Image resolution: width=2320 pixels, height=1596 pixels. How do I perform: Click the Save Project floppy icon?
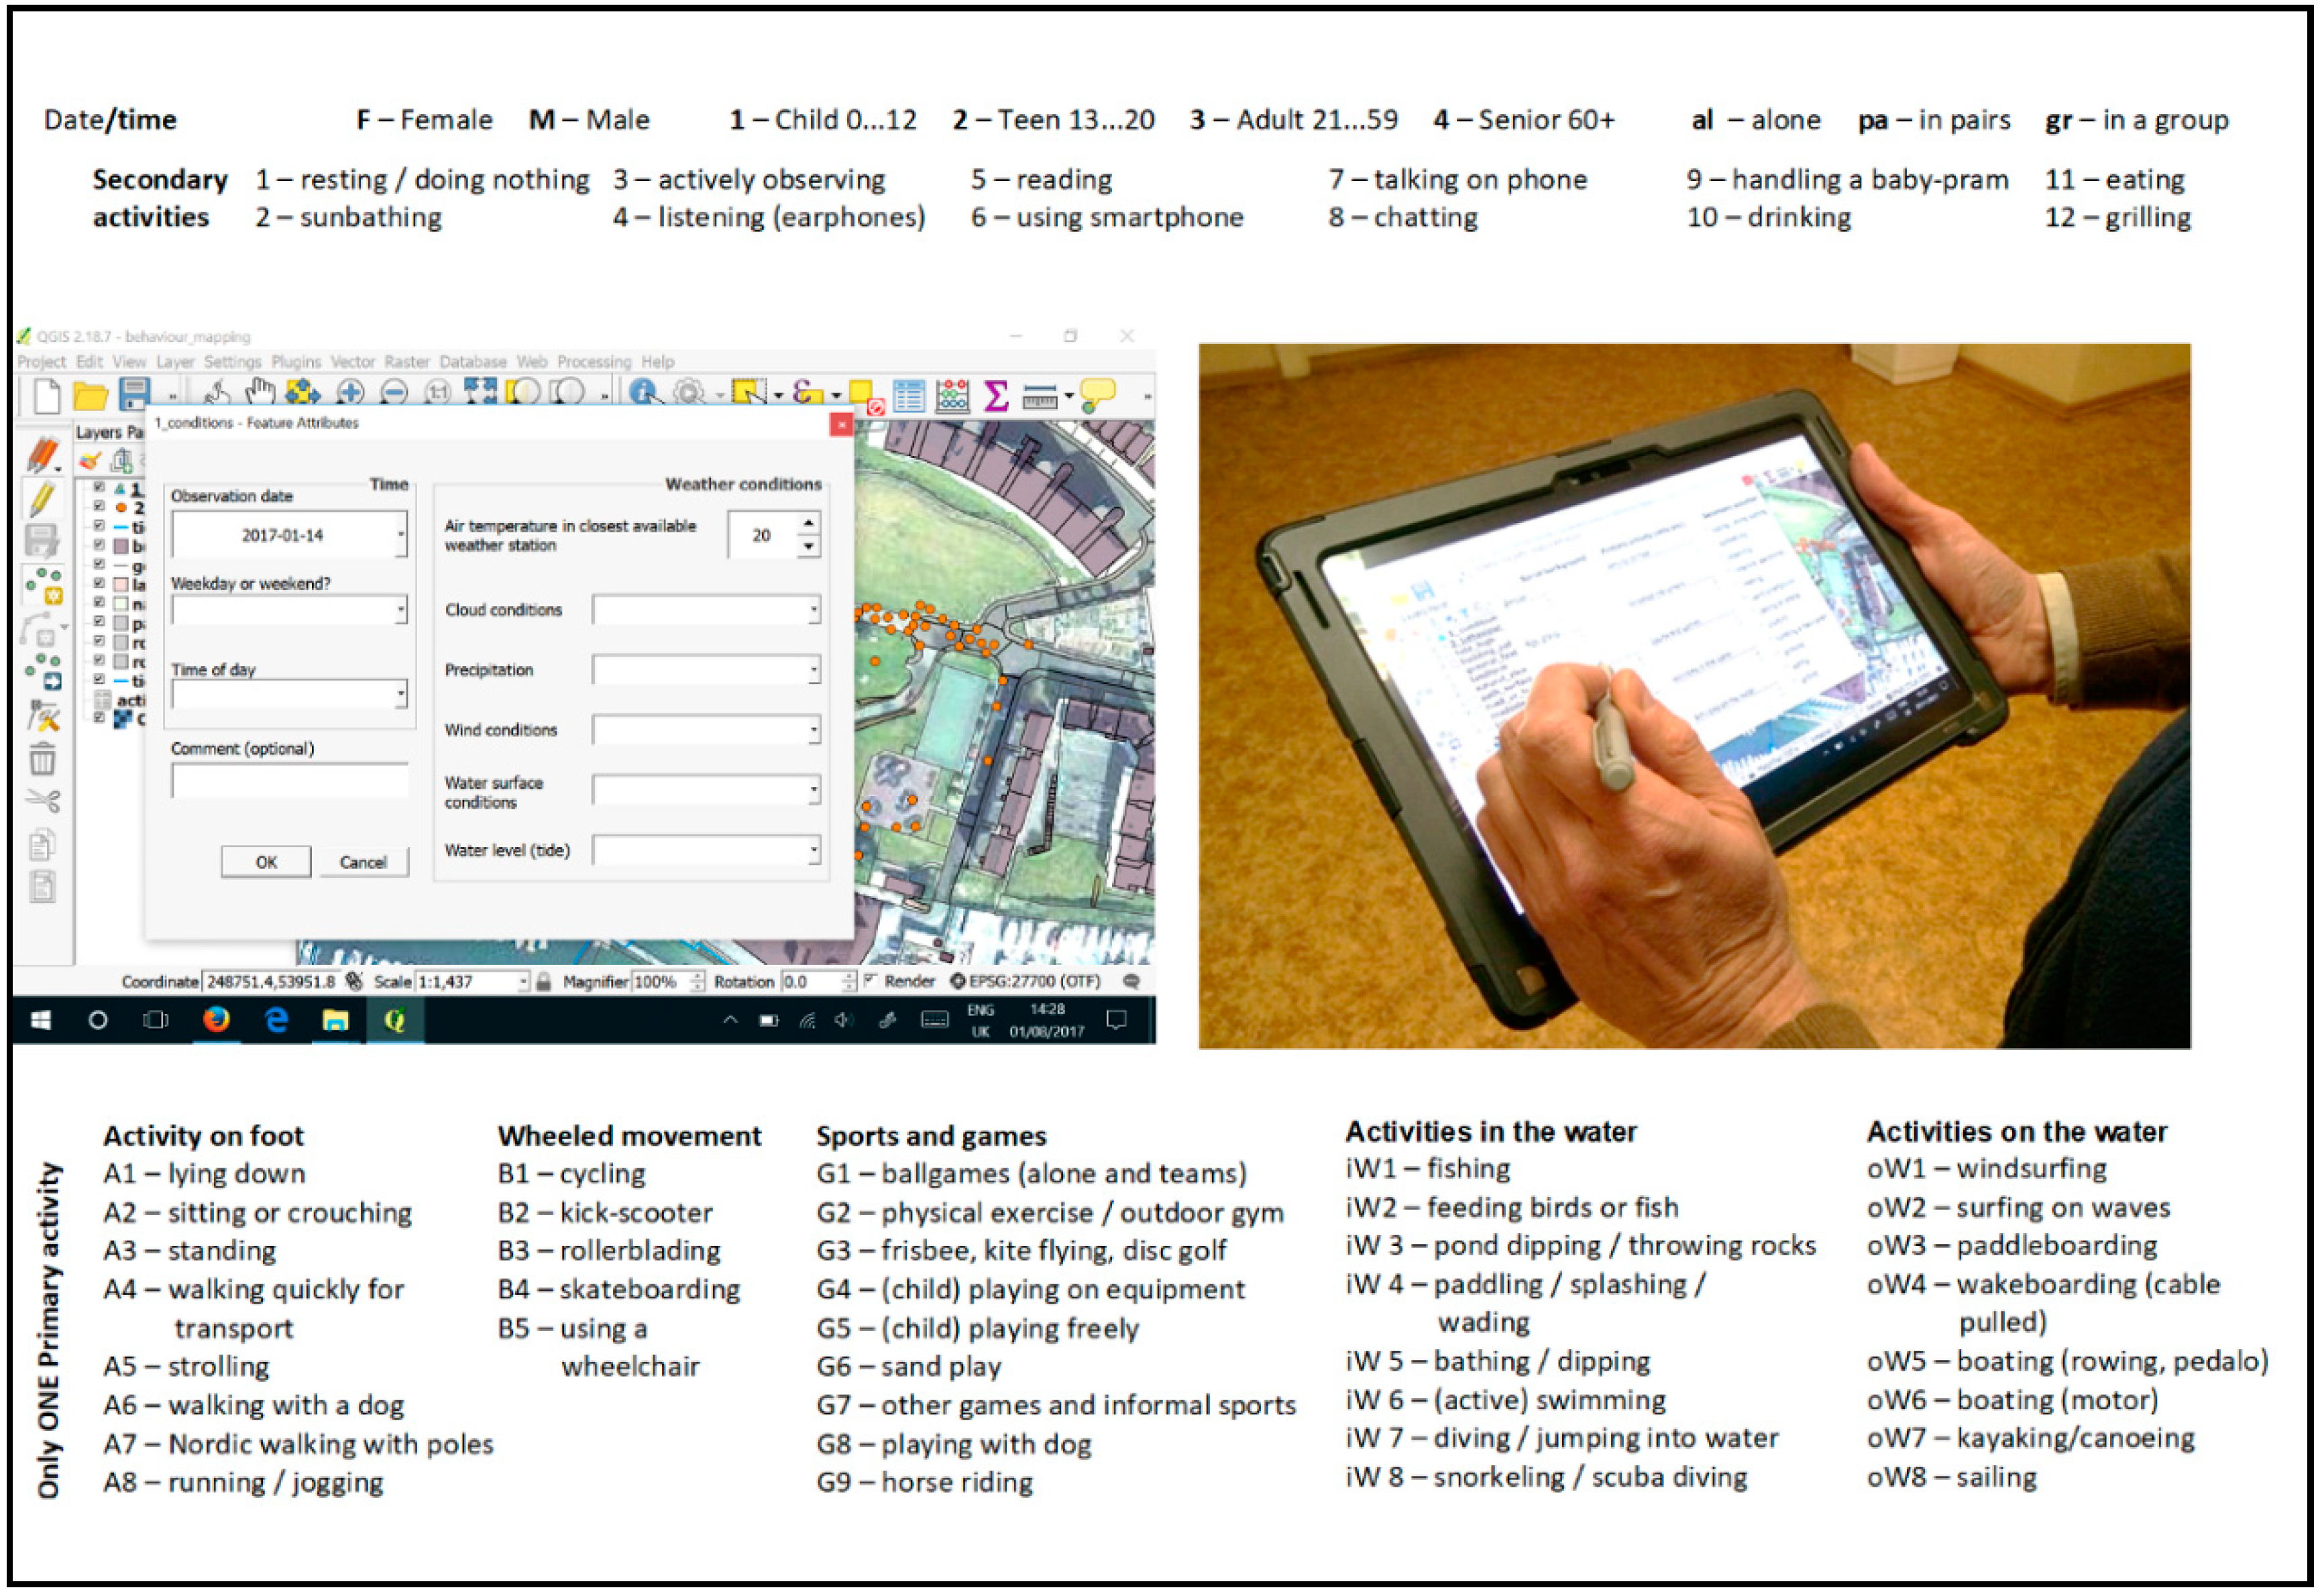134,394
